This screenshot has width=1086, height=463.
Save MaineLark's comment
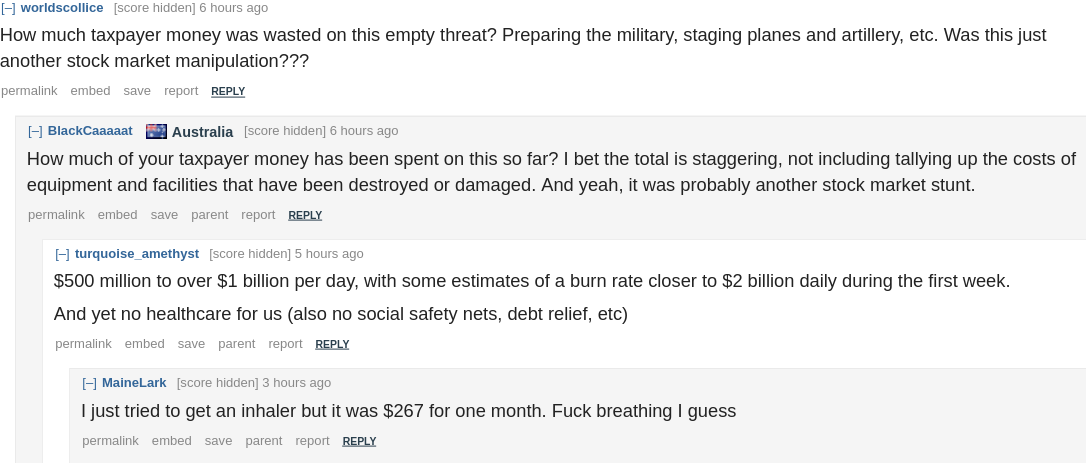(218, 441)
